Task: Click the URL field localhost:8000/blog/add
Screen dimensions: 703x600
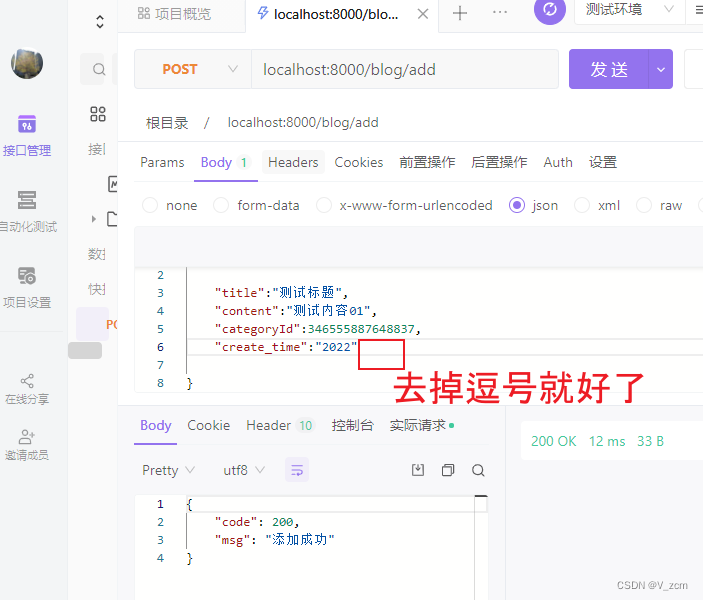Action: (x=405, y=70)
